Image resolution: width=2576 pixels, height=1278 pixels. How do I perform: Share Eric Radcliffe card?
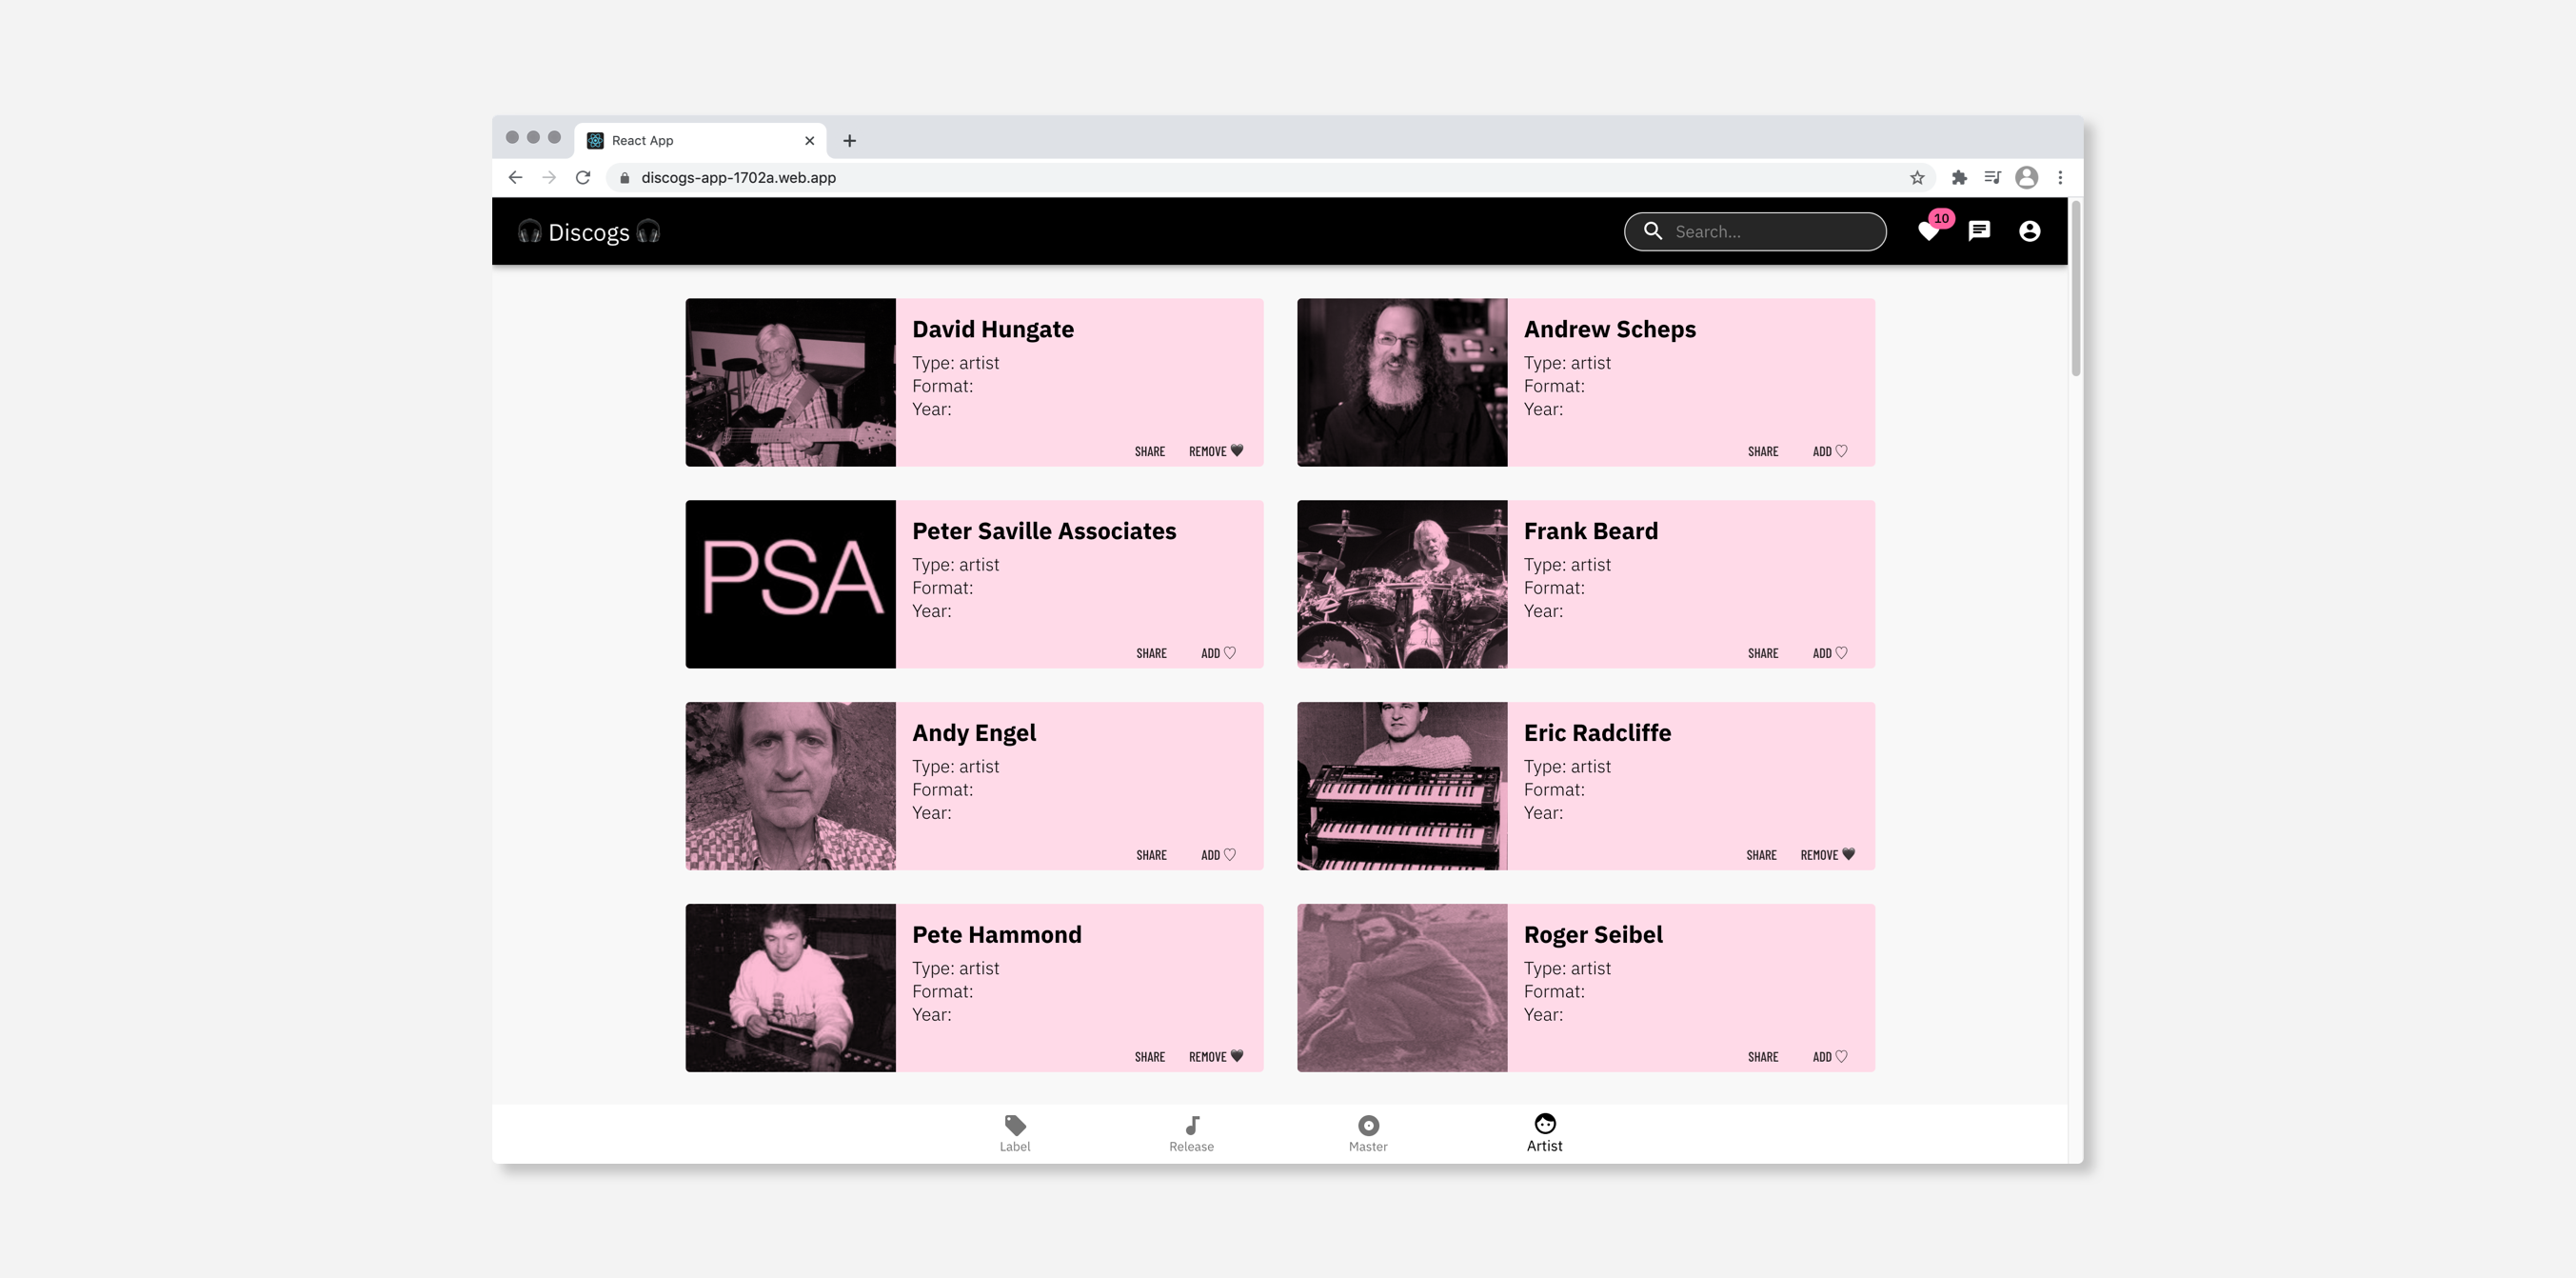1761,855
